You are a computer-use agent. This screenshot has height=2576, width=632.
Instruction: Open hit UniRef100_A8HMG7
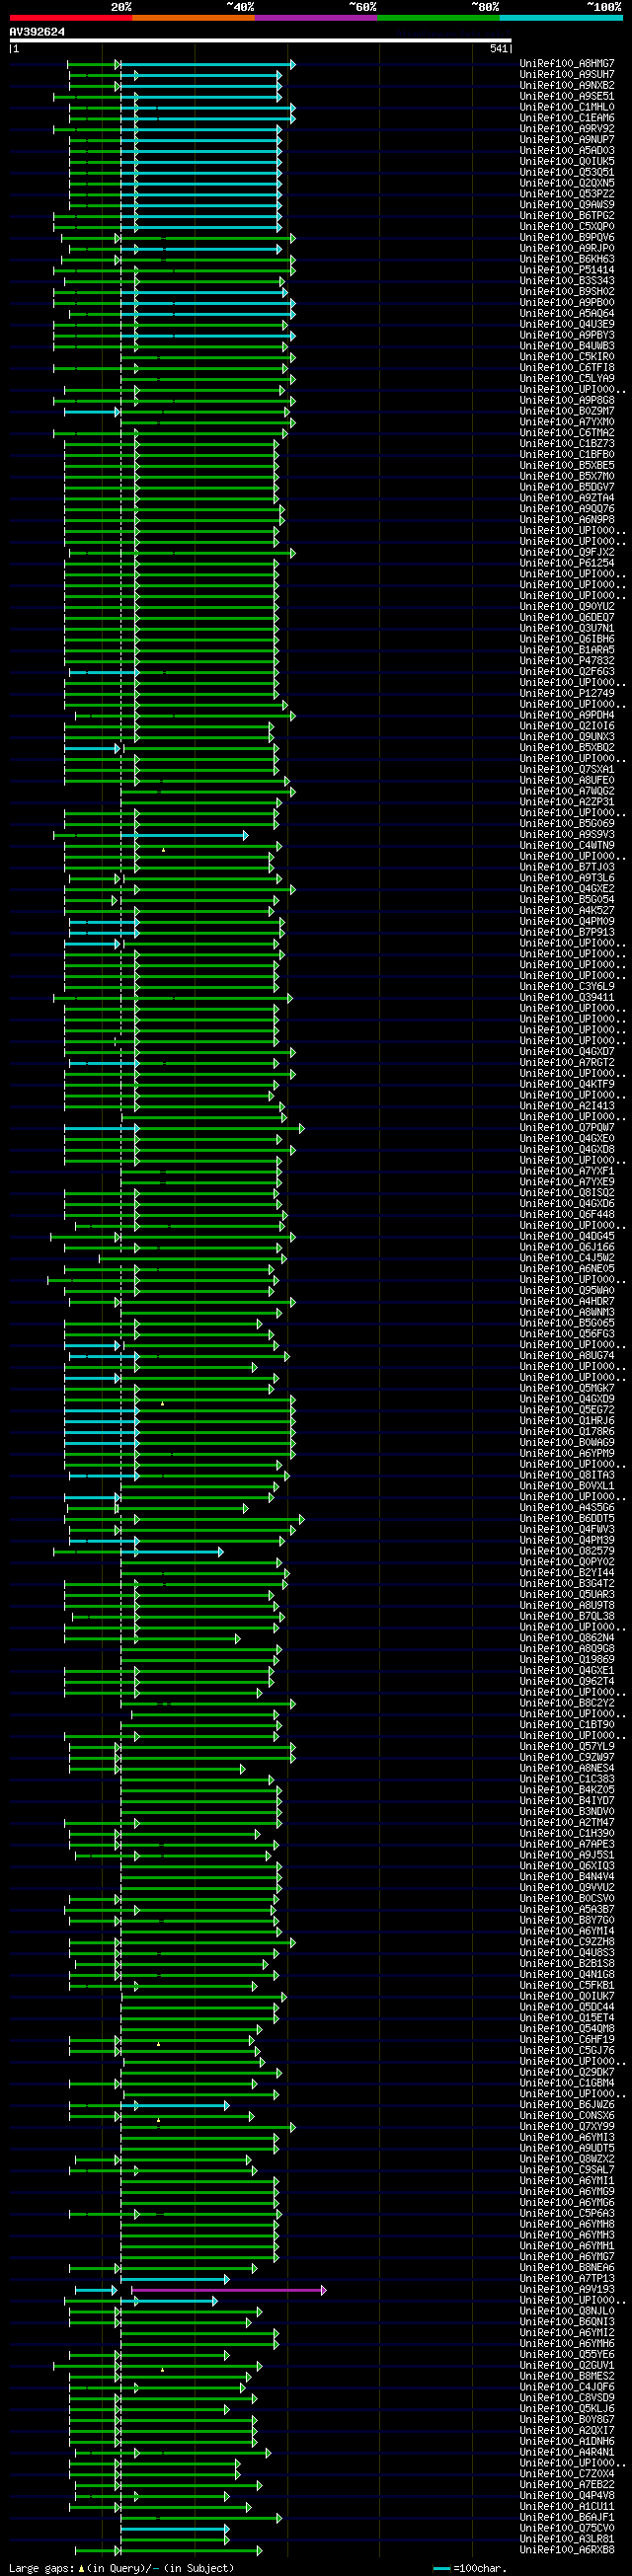[x=567, y=63]
